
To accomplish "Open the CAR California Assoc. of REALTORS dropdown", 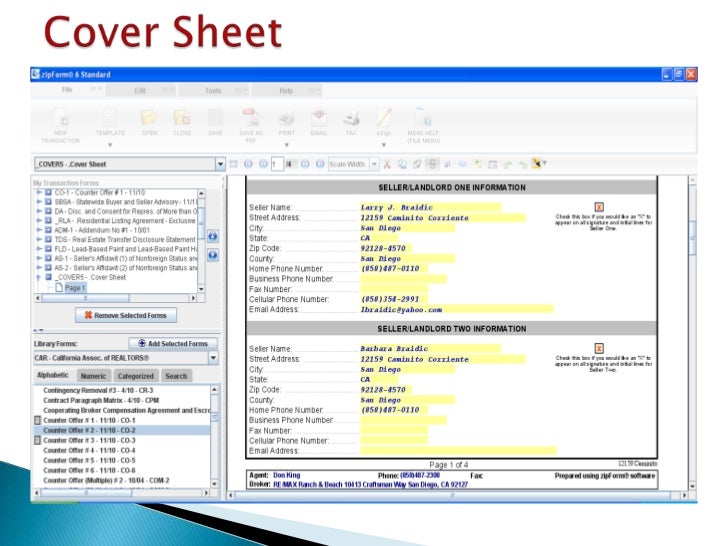I will click(213, 358).
